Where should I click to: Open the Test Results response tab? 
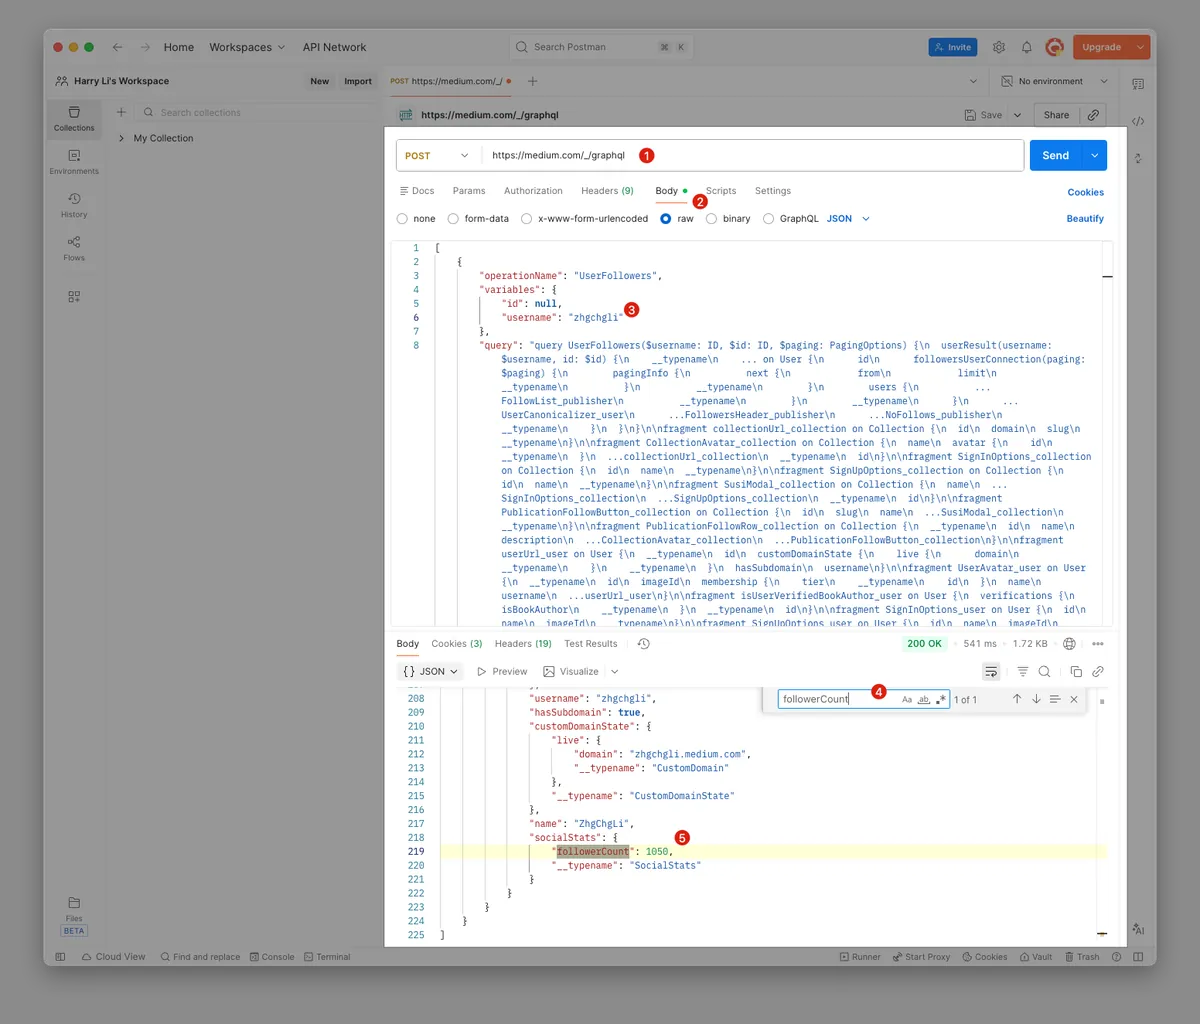point(590,644)
